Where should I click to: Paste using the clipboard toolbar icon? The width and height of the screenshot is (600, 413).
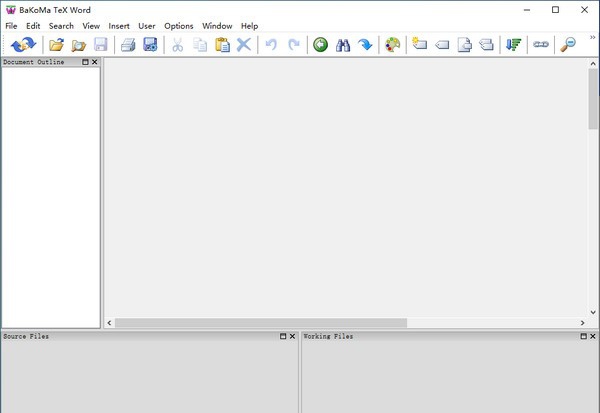(223, 45)
